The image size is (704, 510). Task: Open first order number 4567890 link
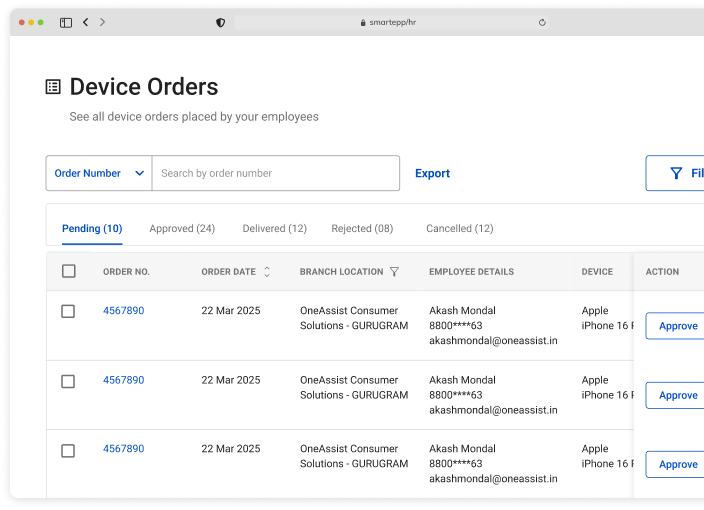click(x=123, y=311)
